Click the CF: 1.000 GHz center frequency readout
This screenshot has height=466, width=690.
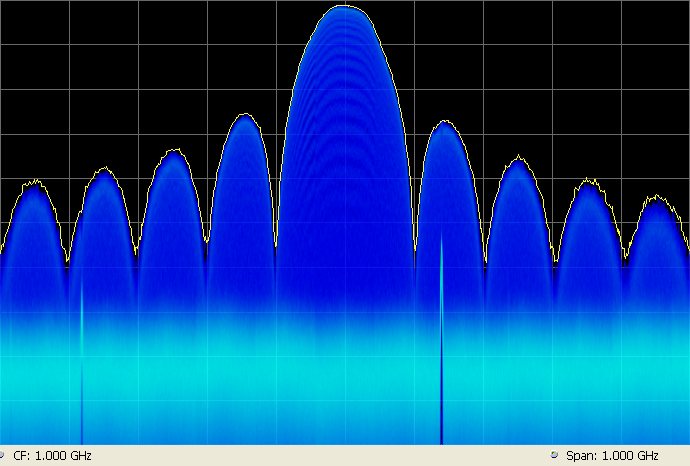click(x=52, y=455)
